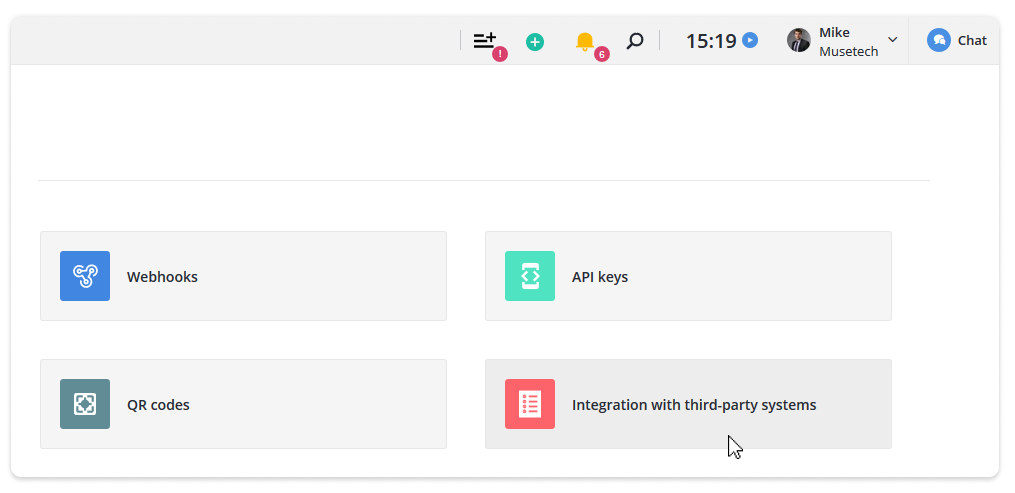Expand the Mike Musetech user dropdown

(x=893, y=39)
